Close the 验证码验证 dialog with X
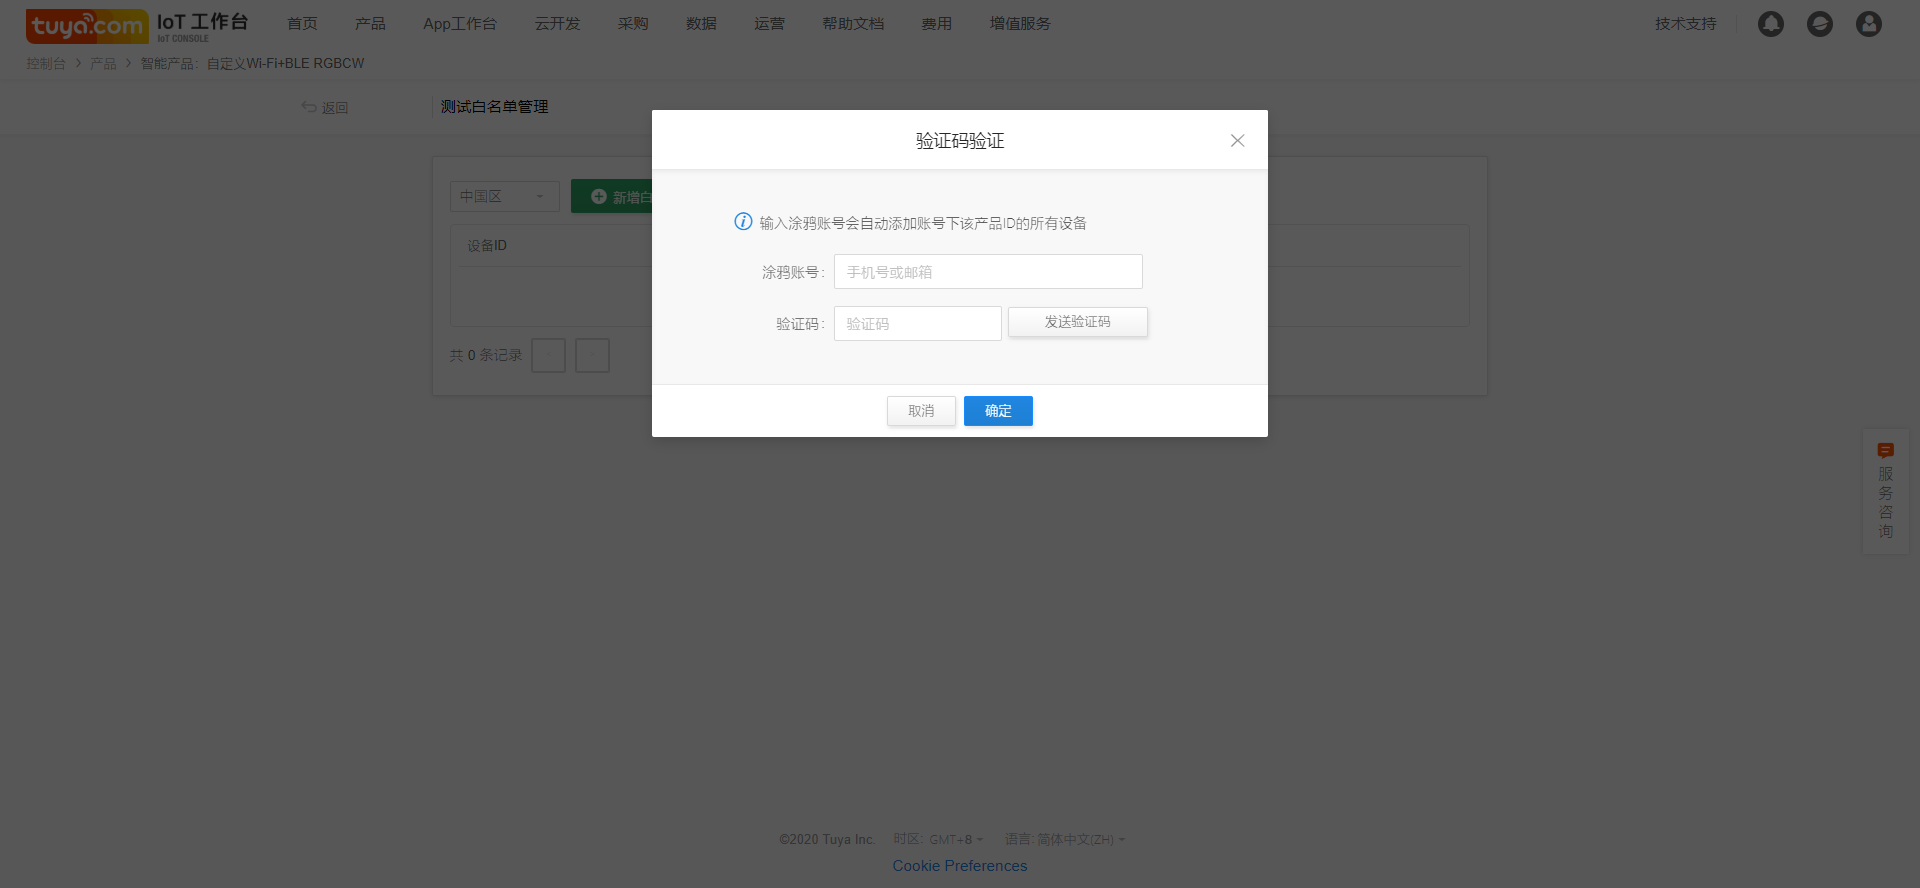 pyautogui.click(x=1237, y=141)
